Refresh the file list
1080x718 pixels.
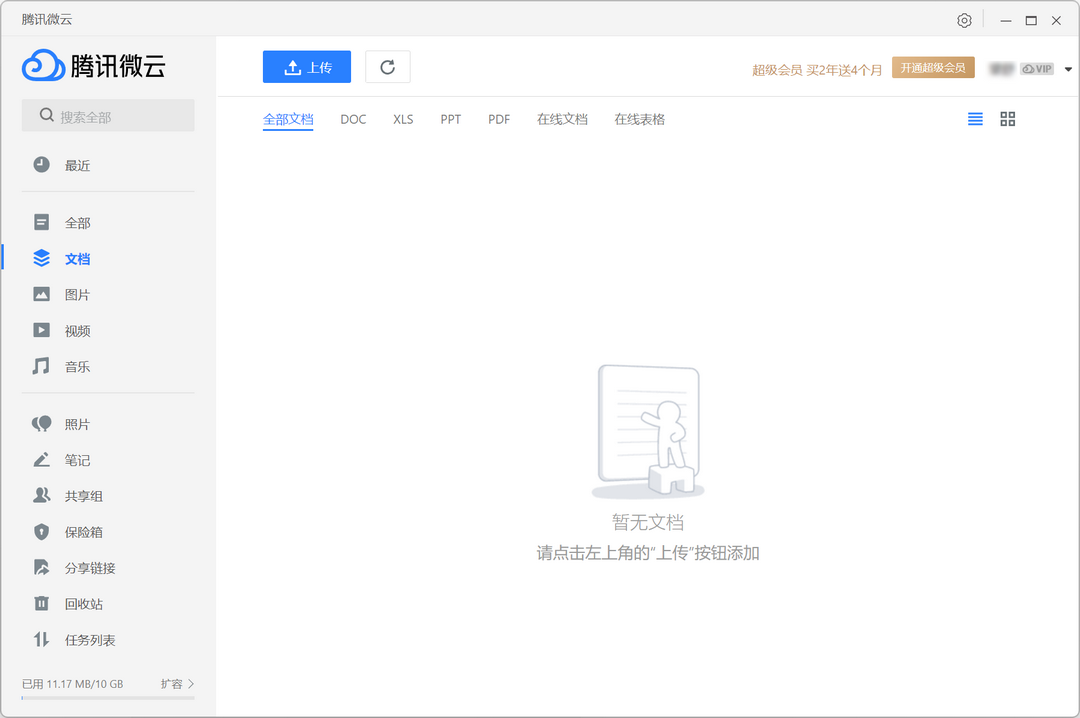click(388, 66)
